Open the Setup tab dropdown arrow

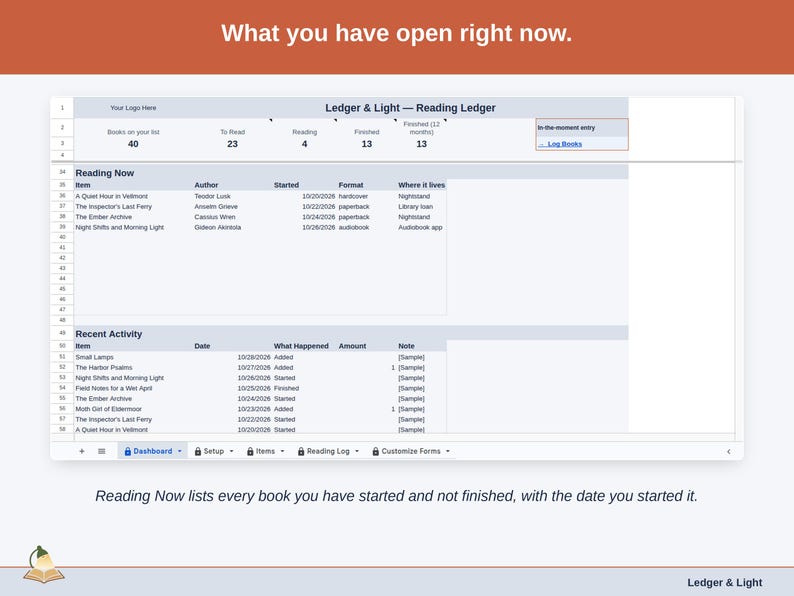click(x=231, y=451)
